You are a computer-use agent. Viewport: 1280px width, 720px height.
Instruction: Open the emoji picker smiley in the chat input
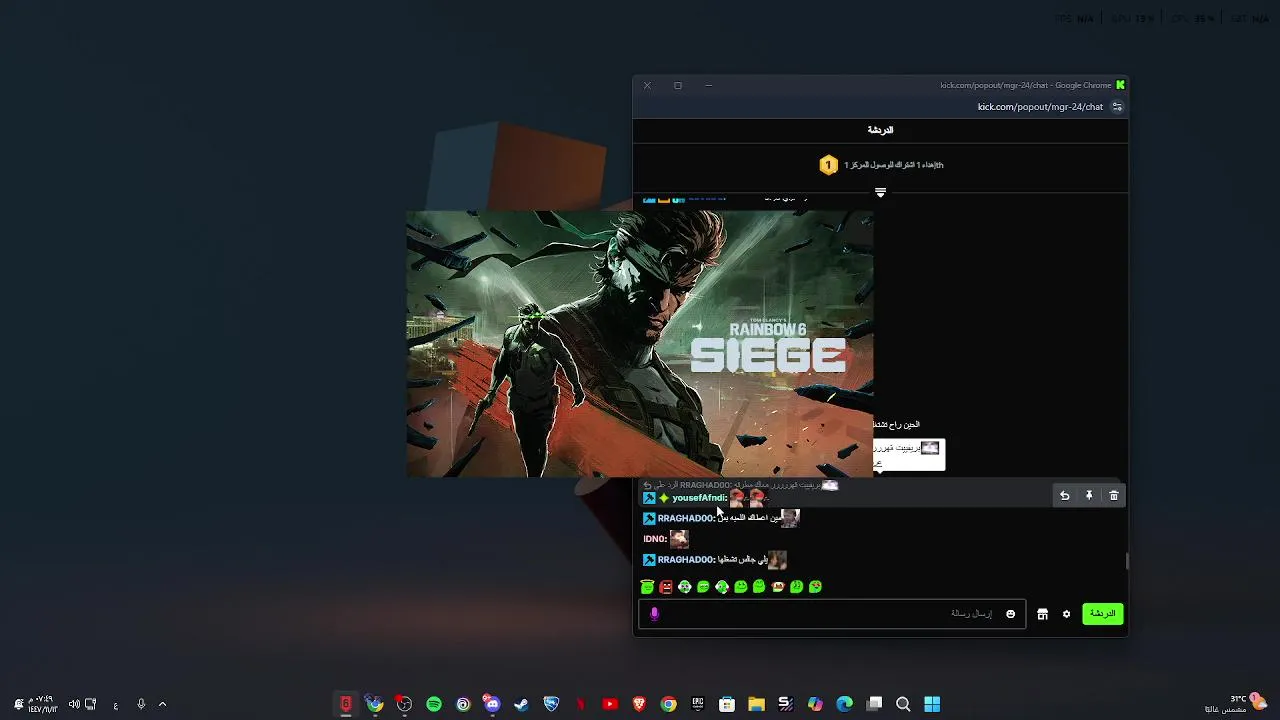pyautogui.click(x=1010, y=614)
